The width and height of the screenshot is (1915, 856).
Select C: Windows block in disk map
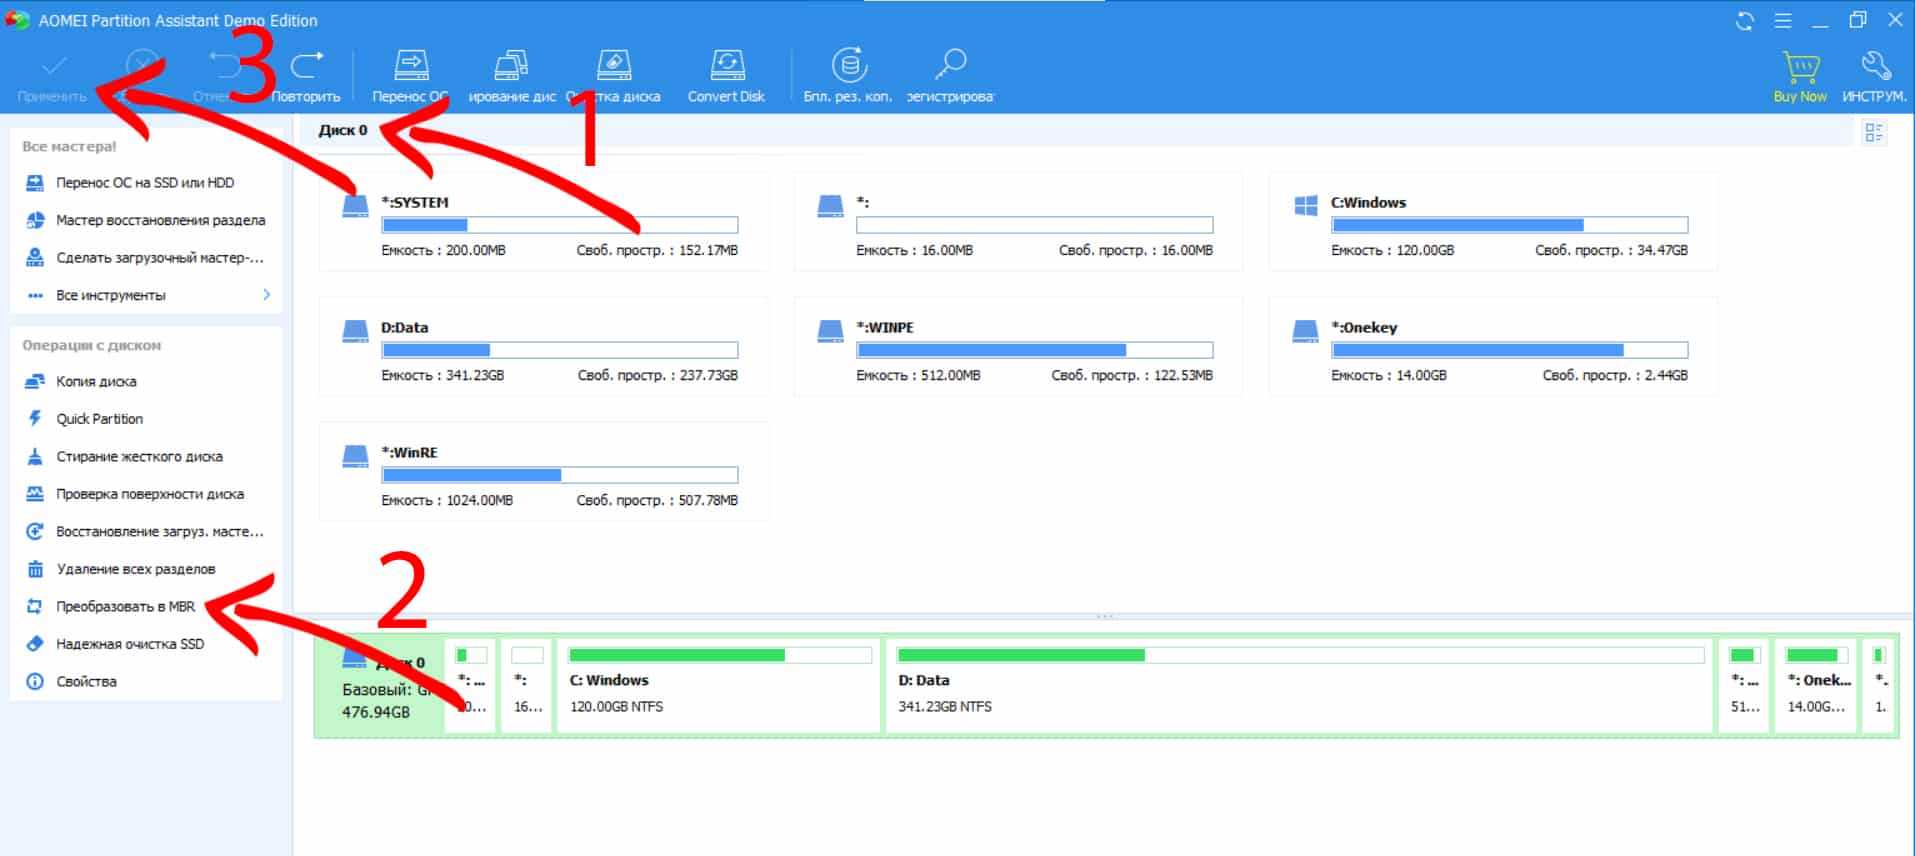click(718, 686)
